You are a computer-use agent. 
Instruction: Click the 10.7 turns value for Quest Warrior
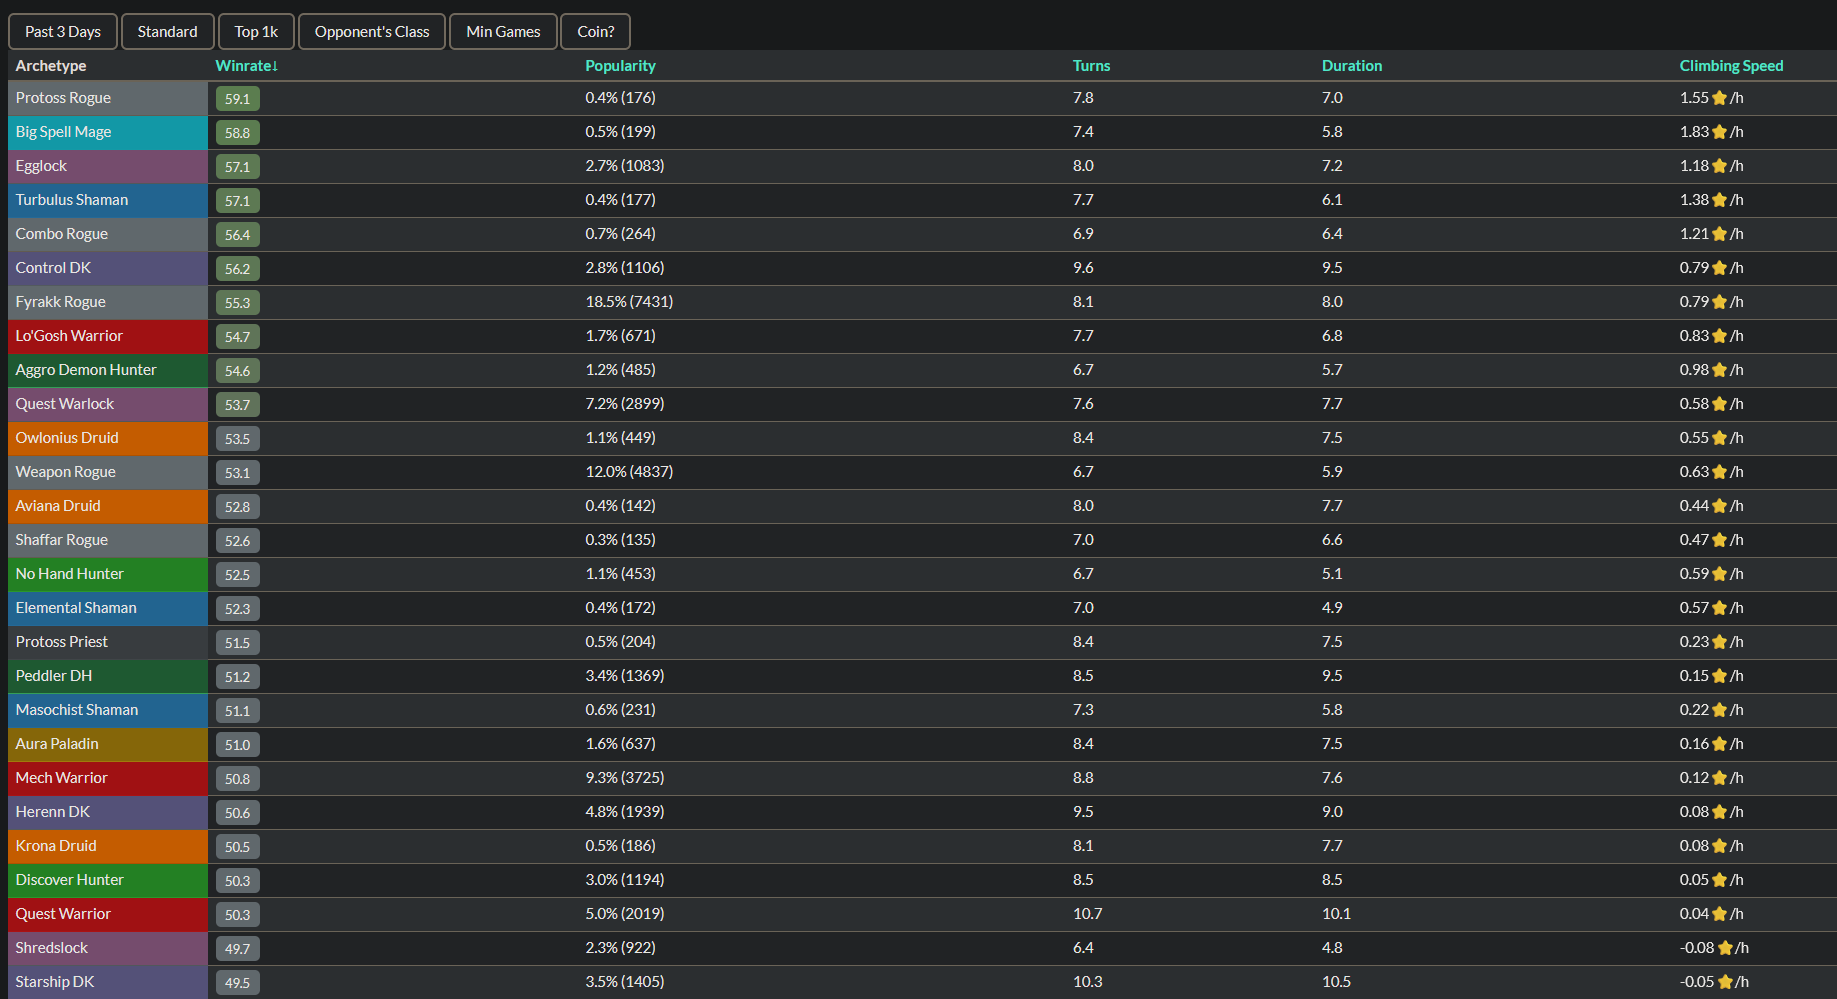[x=1087, y=914]
